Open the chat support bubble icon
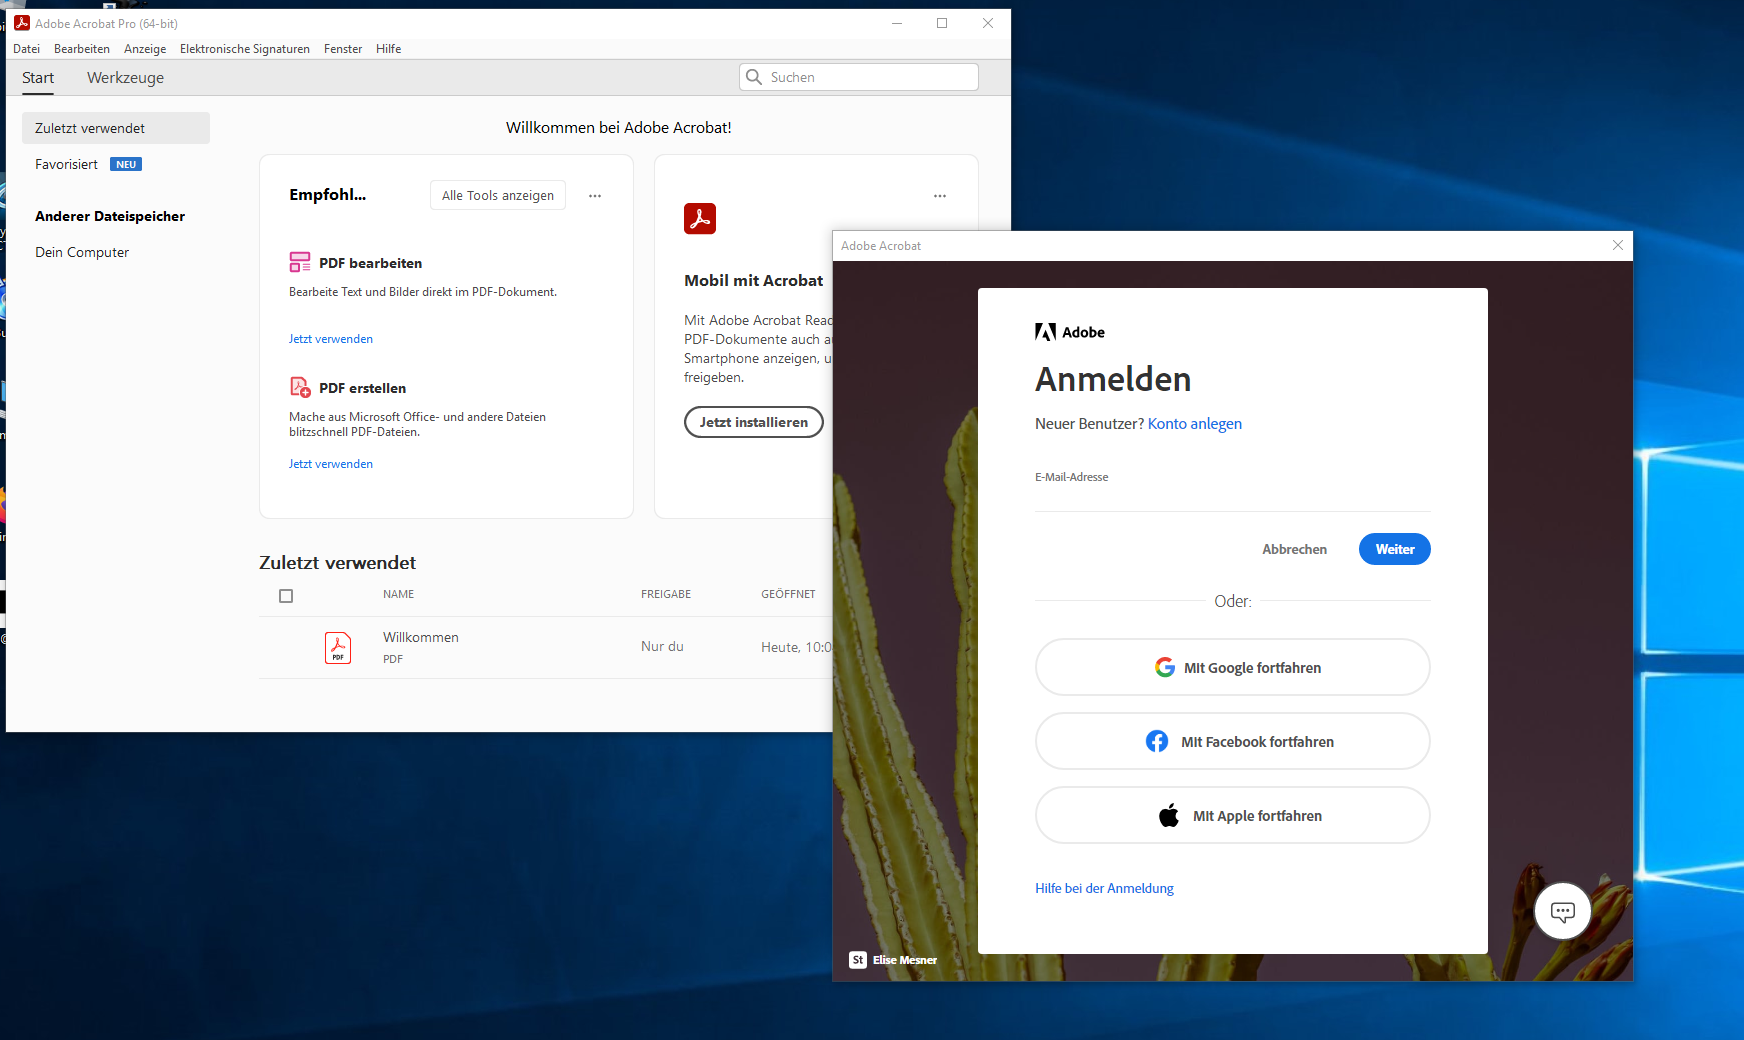The image size is (1744, 1040). coord(1562,911)
